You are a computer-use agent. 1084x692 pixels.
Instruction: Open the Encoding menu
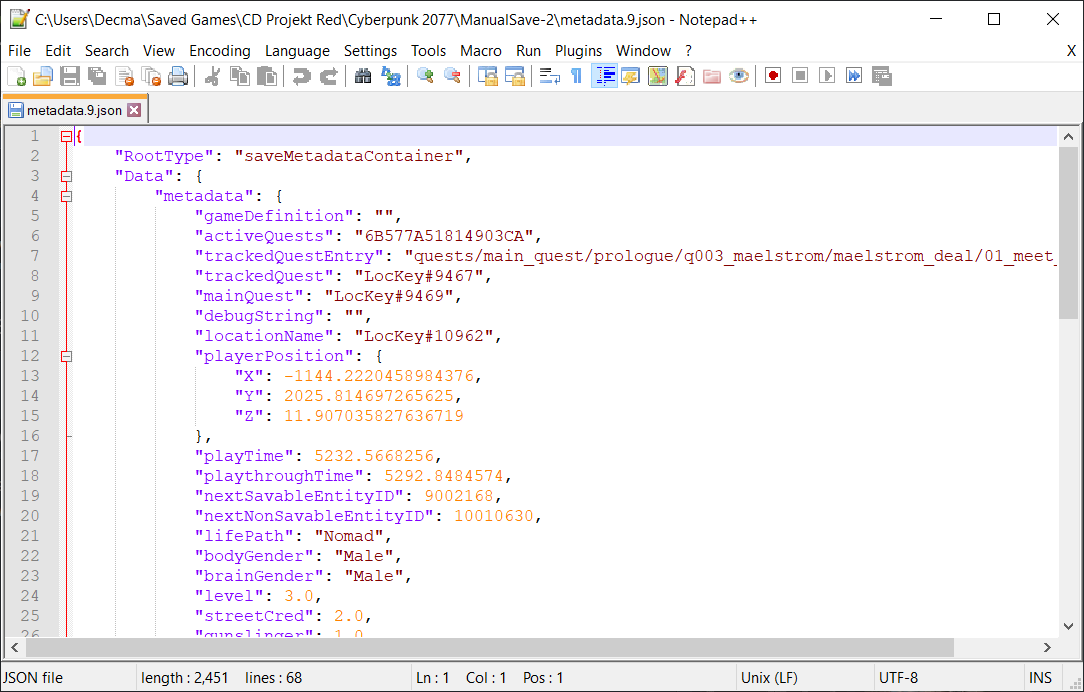pyautogui.click(x=219, y=50)
